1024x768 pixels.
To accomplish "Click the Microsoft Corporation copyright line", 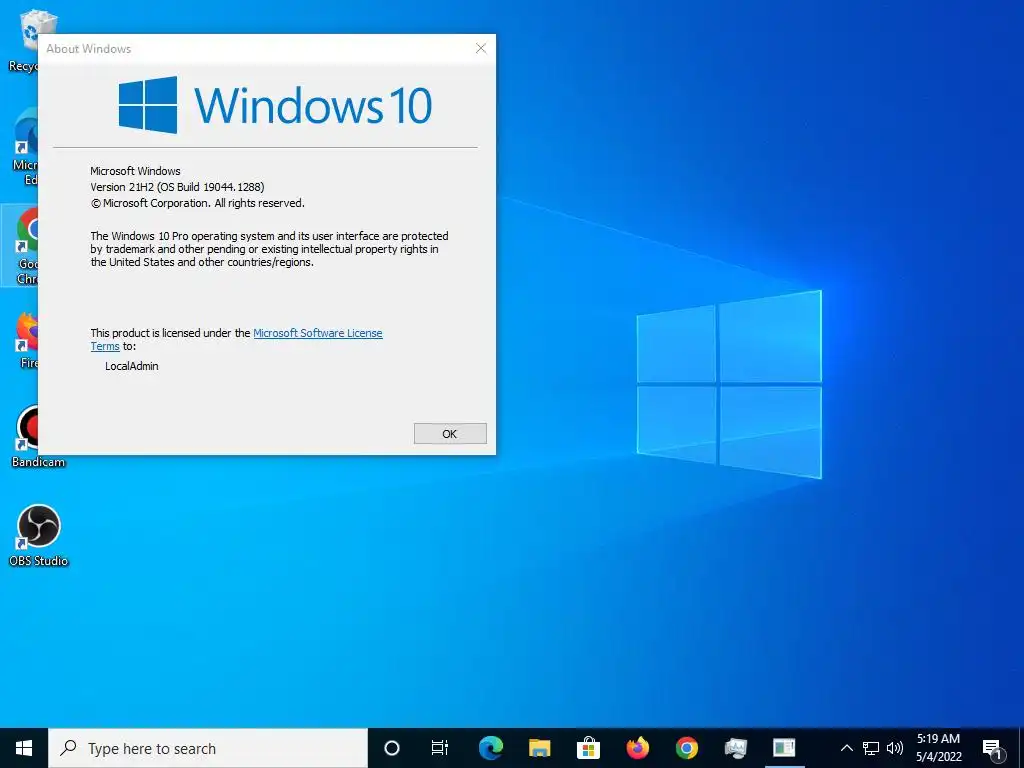I will coord(197,203).
